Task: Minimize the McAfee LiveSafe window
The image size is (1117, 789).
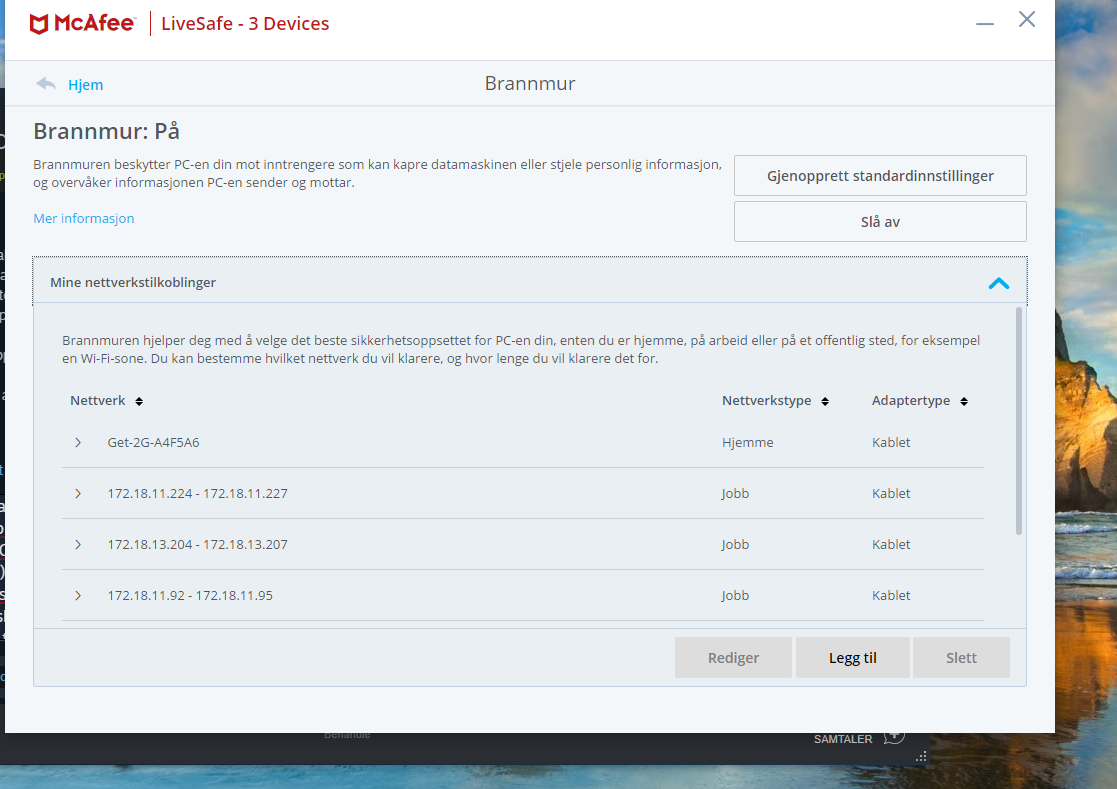Action: click(x=984, y=23)
